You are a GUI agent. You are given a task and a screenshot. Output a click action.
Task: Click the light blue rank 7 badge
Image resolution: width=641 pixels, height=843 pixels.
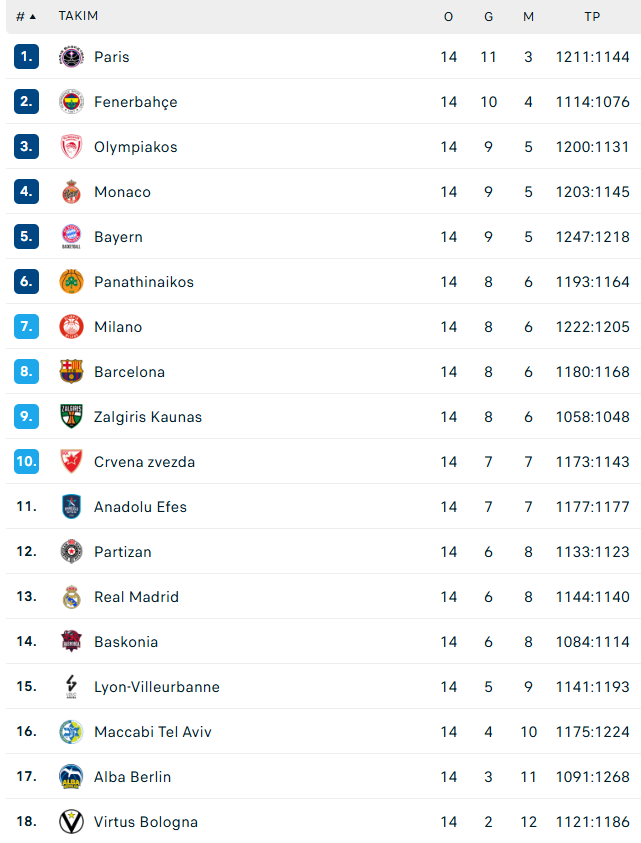[26, 327]
